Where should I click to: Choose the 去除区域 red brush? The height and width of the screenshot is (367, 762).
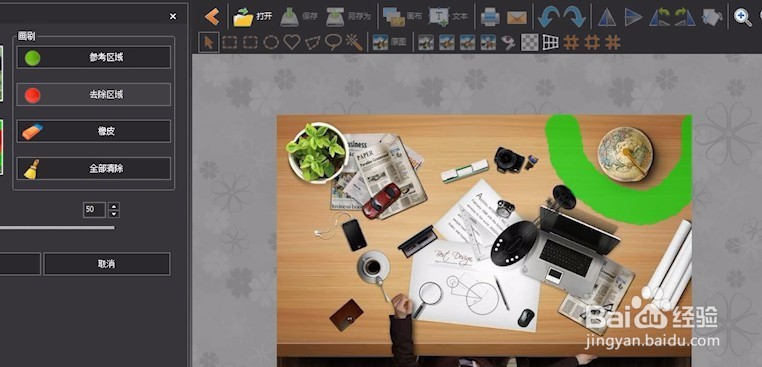94,94
